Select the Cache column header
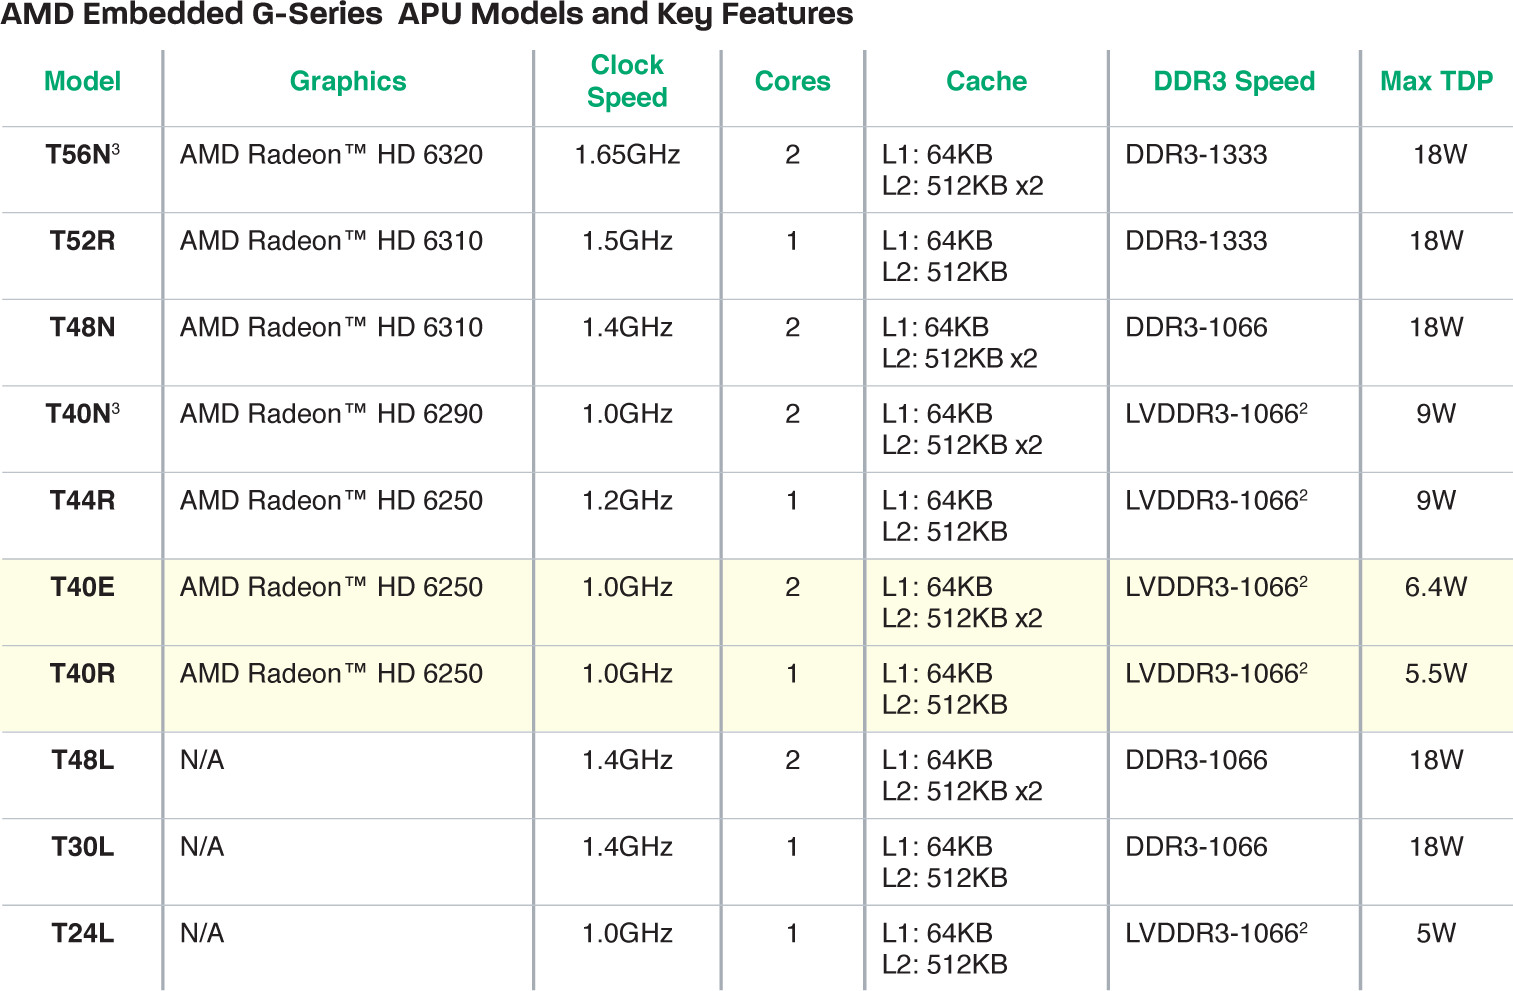 986,81
